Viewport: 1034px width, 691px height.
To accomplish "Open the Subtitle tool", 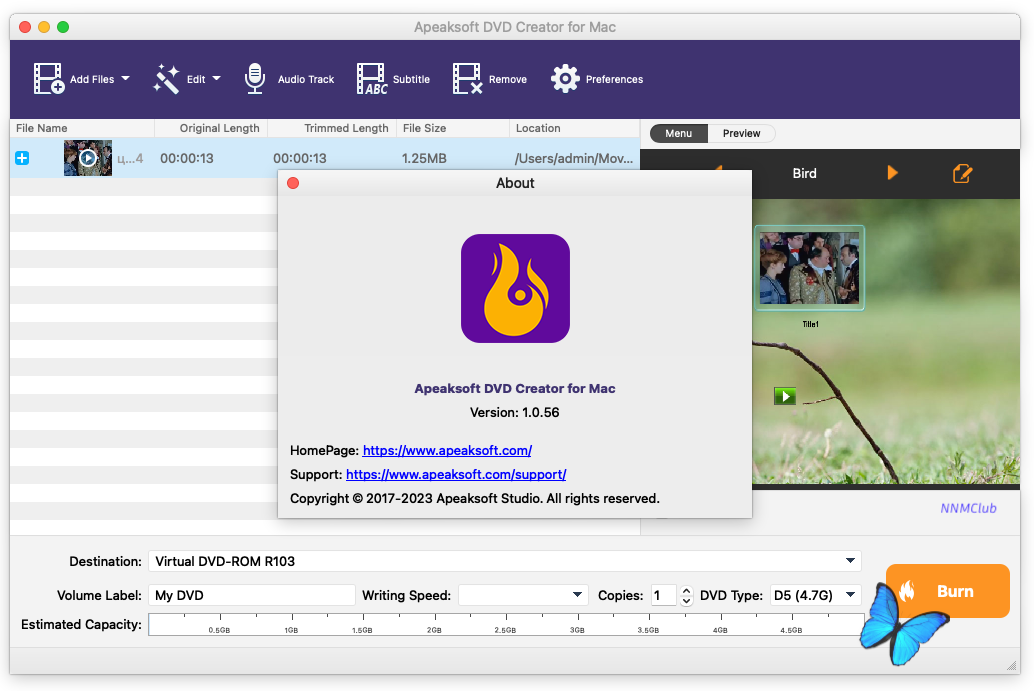I will (x=372, y=79).
